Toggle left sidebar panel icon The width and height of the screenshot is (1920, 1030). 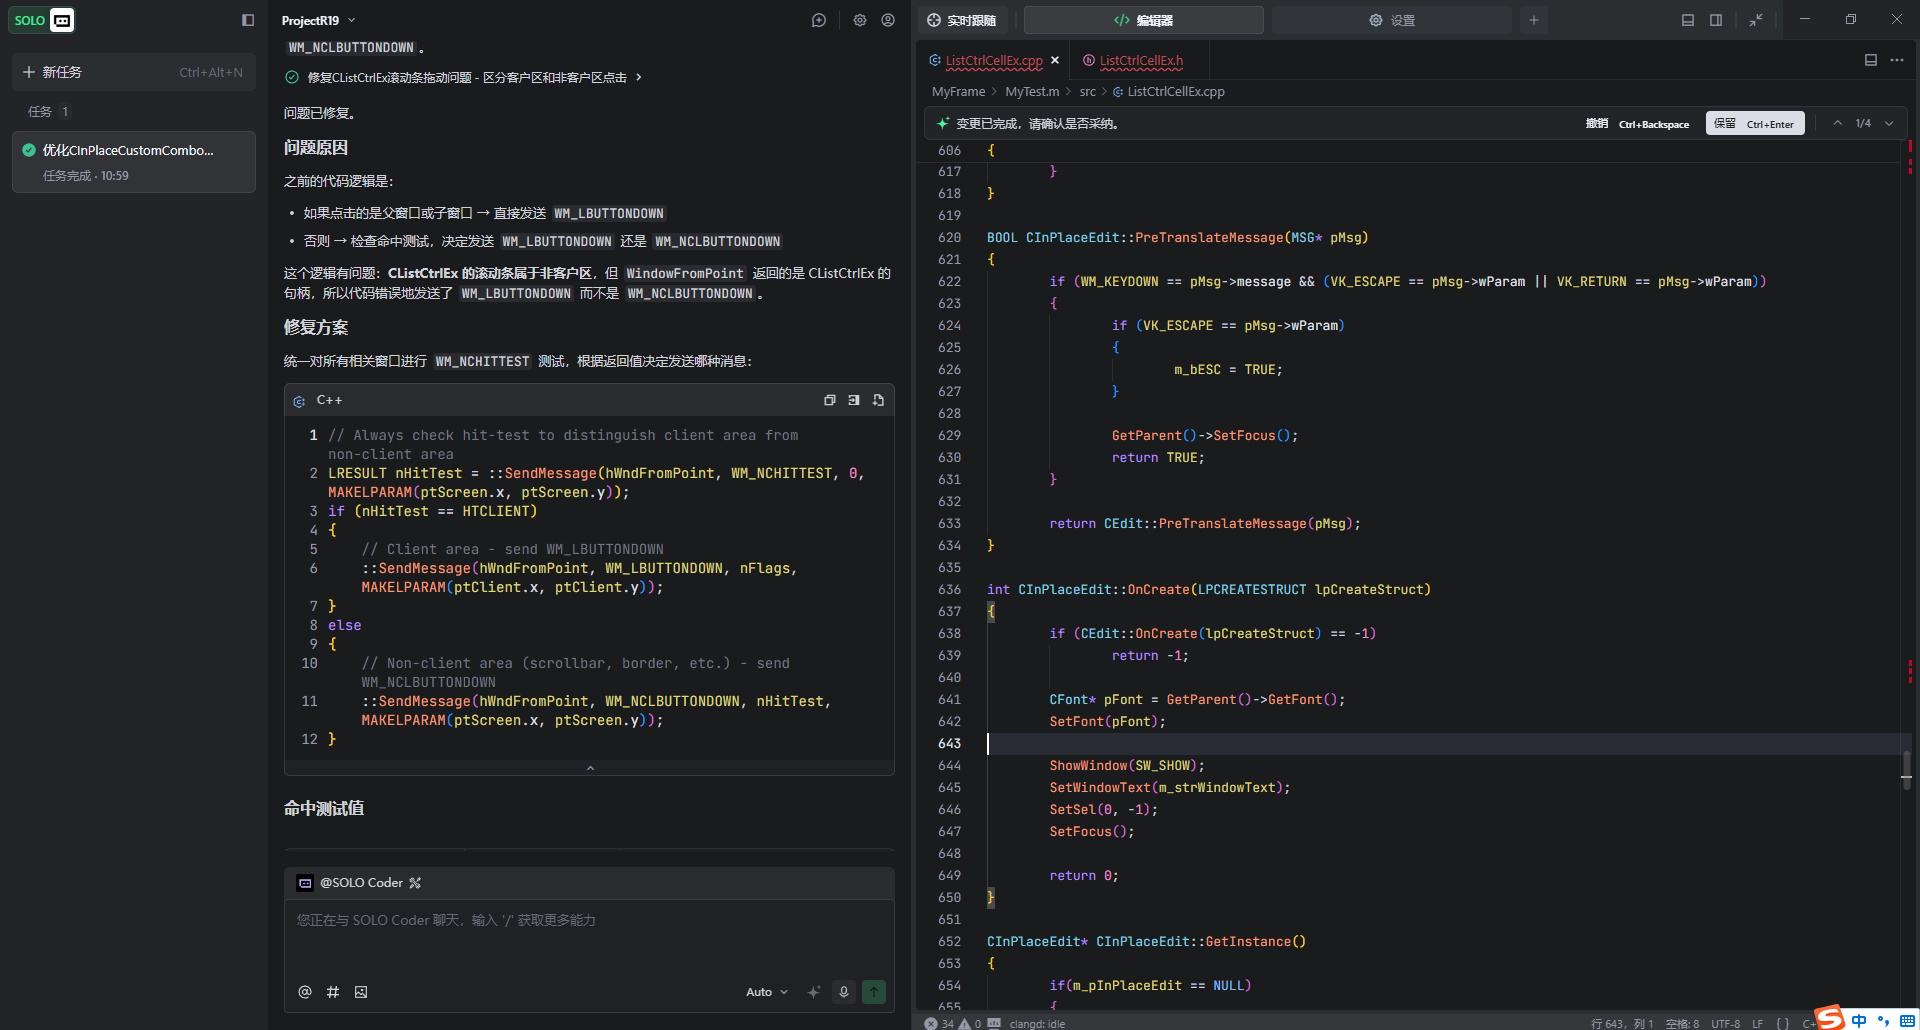tap(248, 20)
